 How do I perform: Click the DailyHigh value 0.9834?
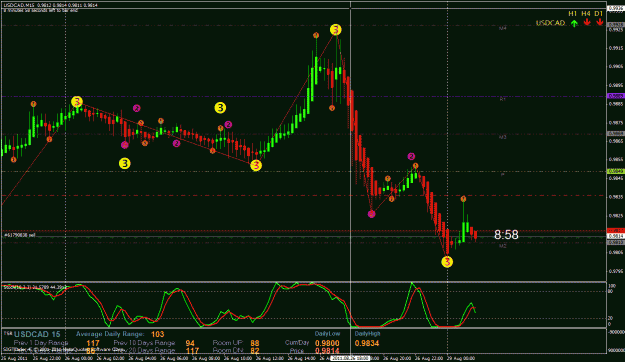point(367,343)
